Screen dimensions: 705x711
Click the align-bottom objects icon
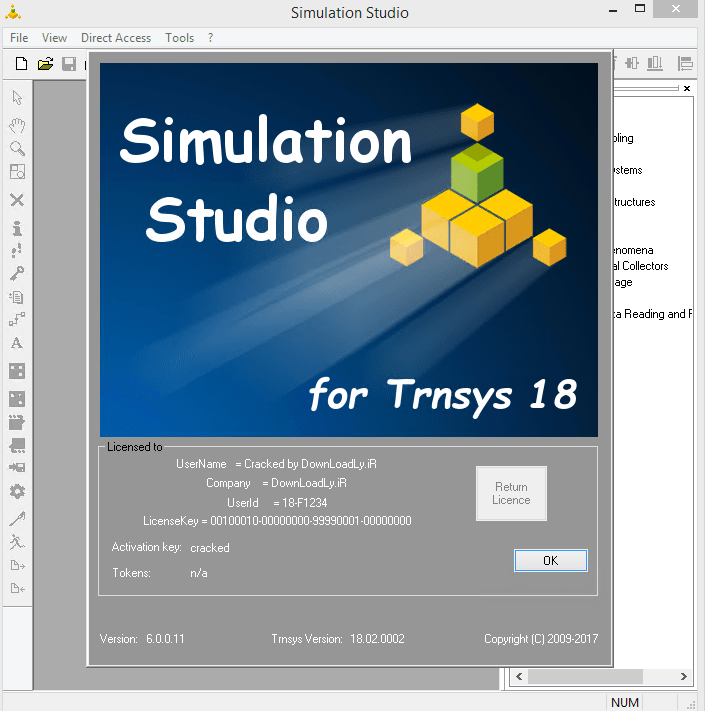655,63
